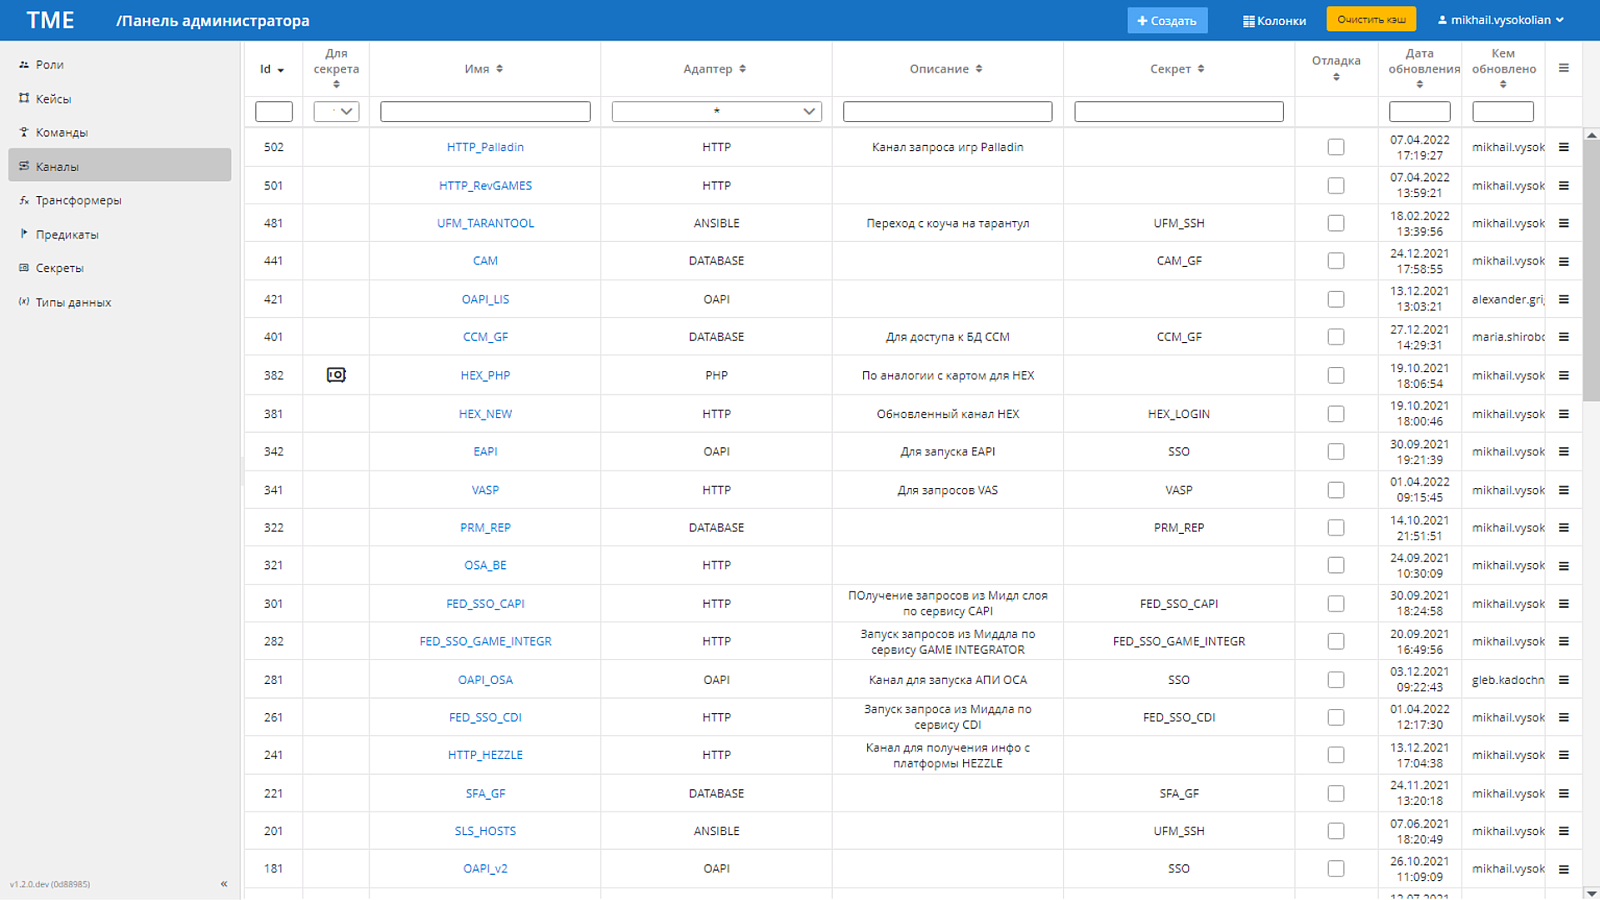Open Команды in sidebar

coord(120,132)
